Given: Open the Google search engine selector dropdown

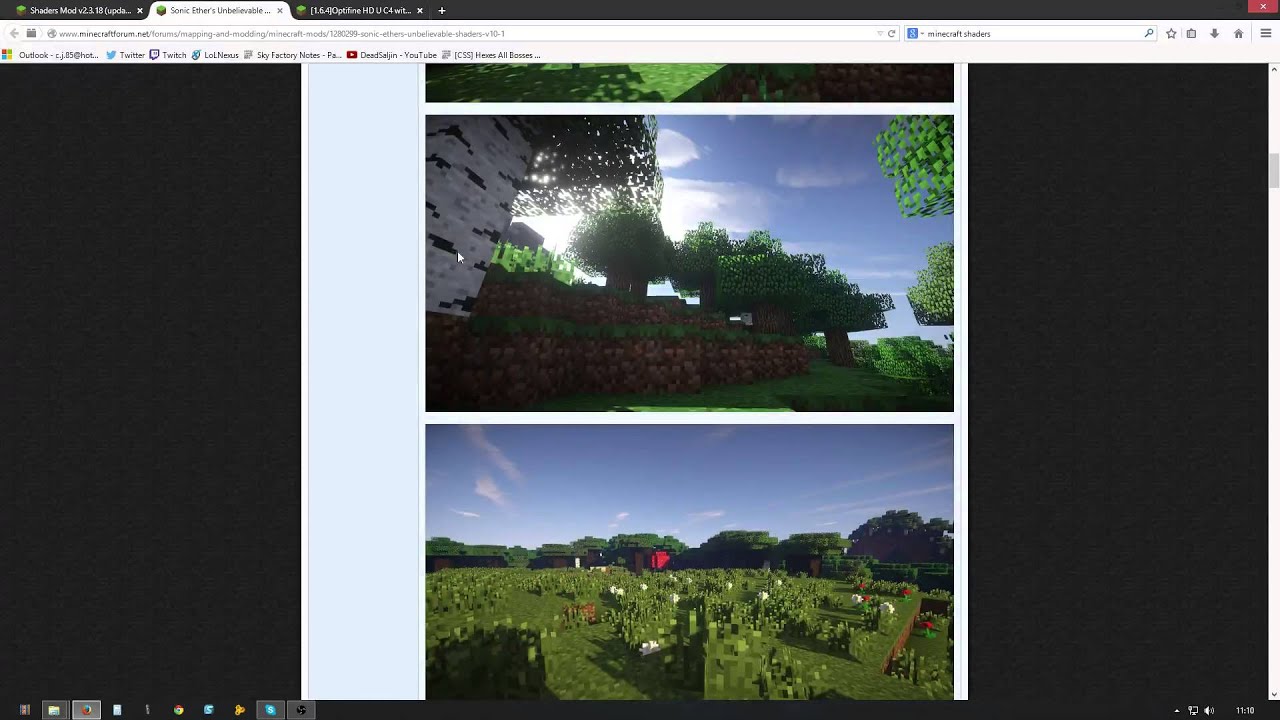Looking at the screenshot, I should tap(915, 33).
